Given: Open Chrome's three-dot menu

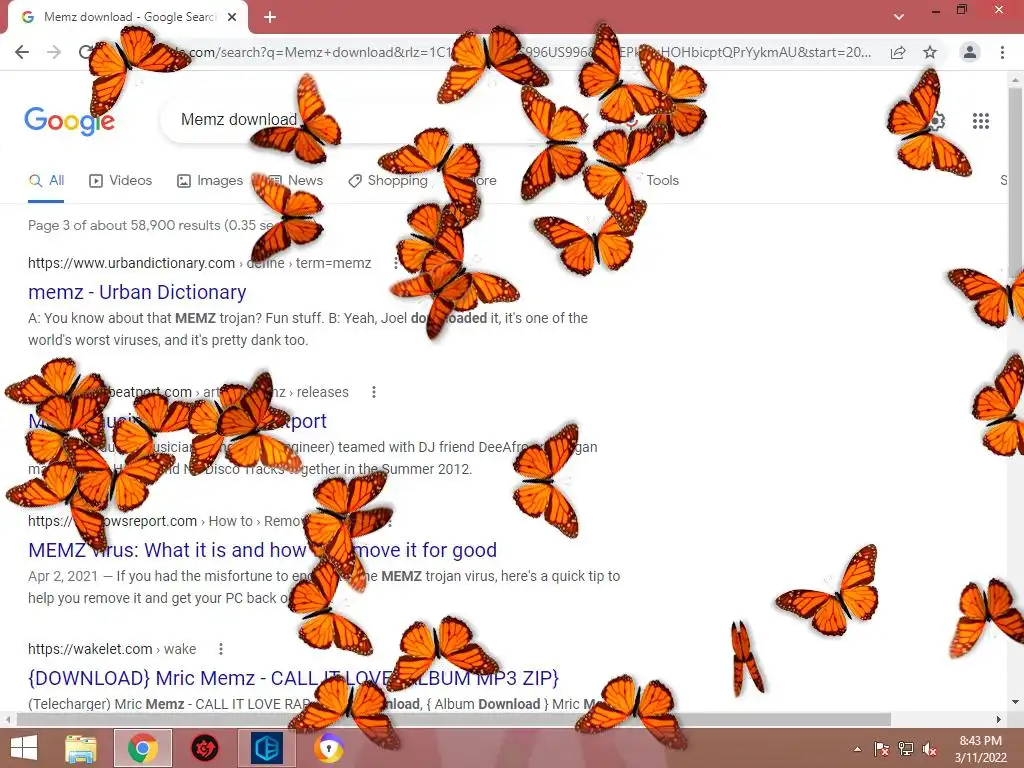Looking at the screenshot, I should [x=1002, y=52].
